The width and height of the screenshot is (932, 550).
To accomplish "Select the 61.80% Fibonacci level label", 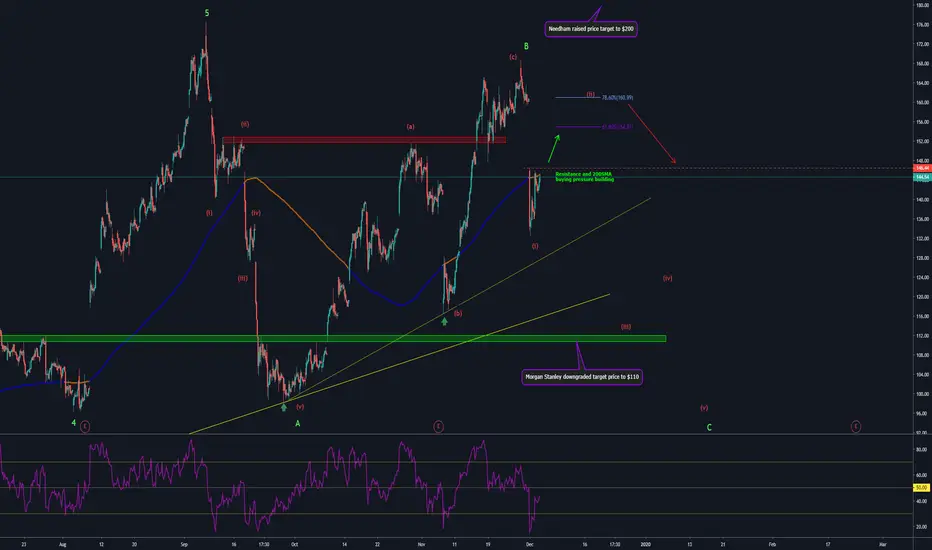I will [x=617, y=127].
